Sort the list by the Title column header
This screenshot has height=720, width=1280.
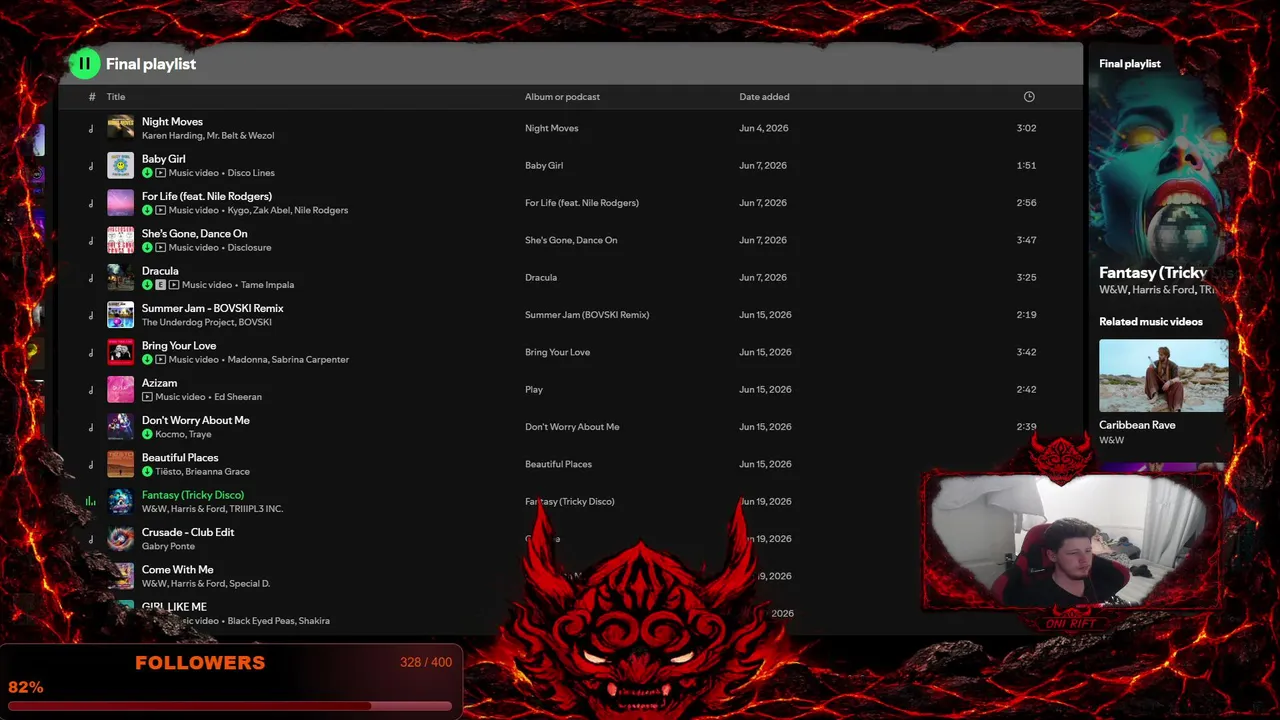click(116, 97)
